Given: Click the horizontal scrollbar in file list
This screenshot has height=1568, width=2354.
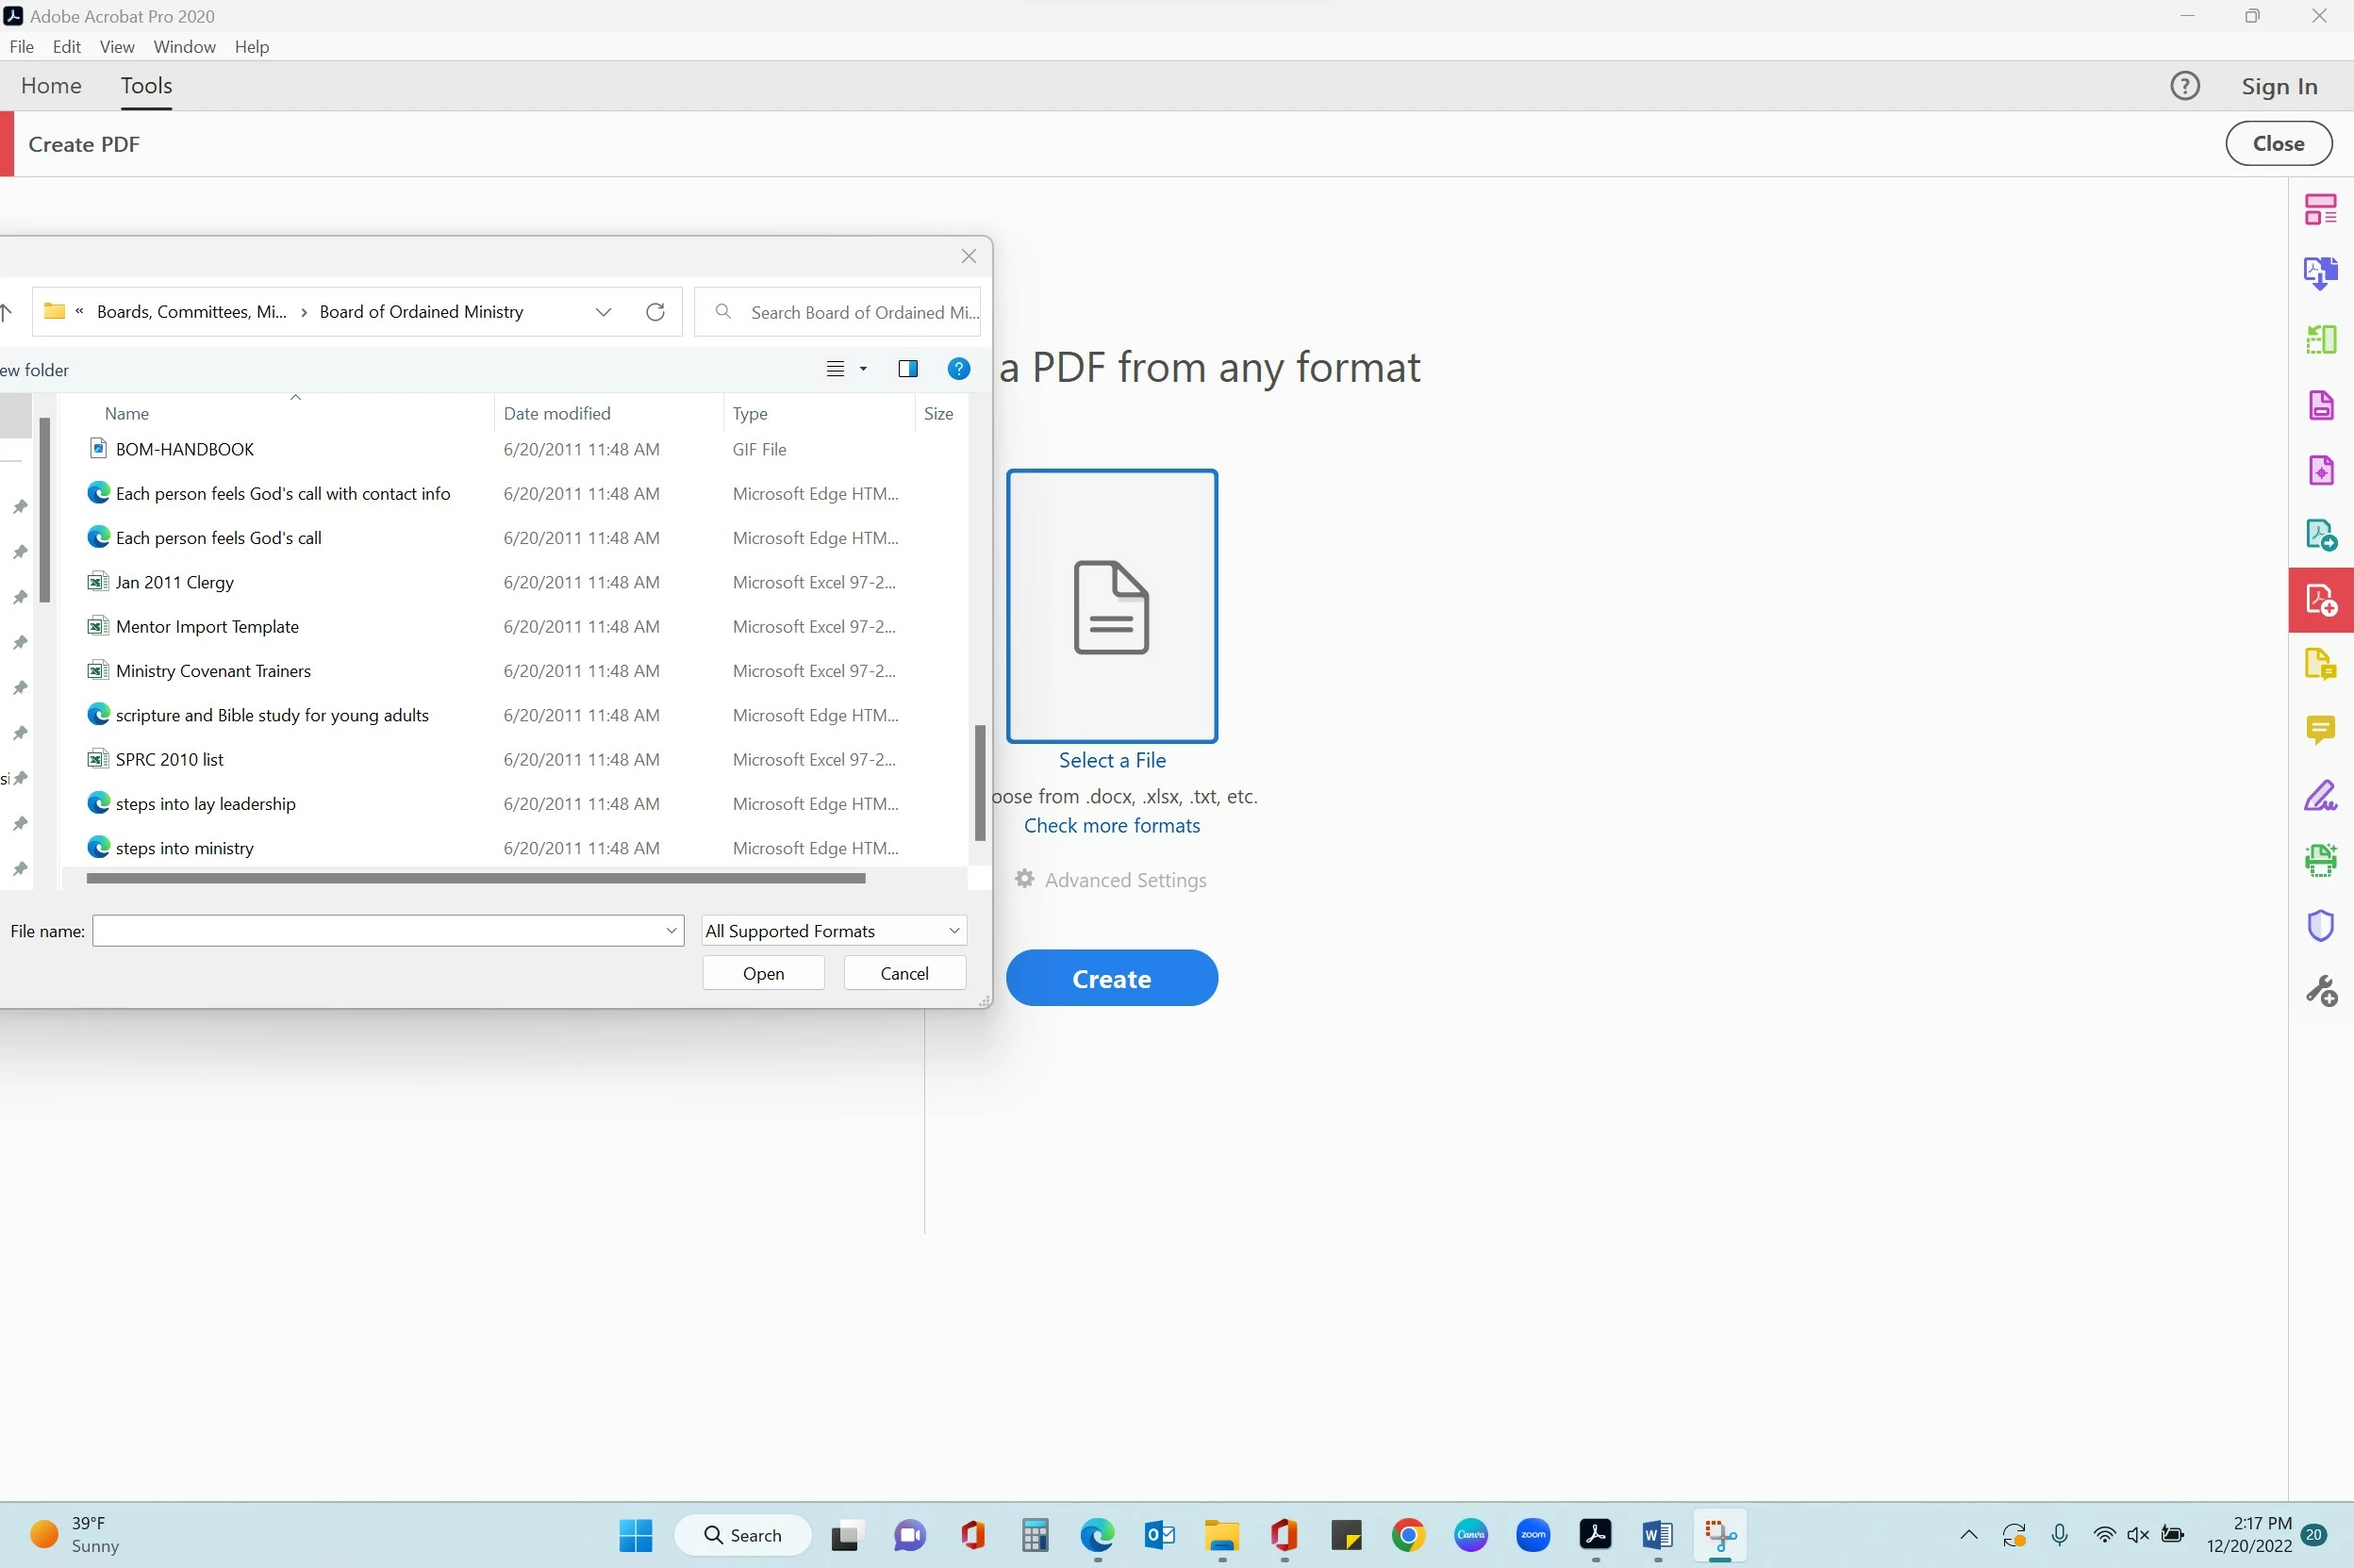Looking at the screenshot, I should tap(475, 878).
